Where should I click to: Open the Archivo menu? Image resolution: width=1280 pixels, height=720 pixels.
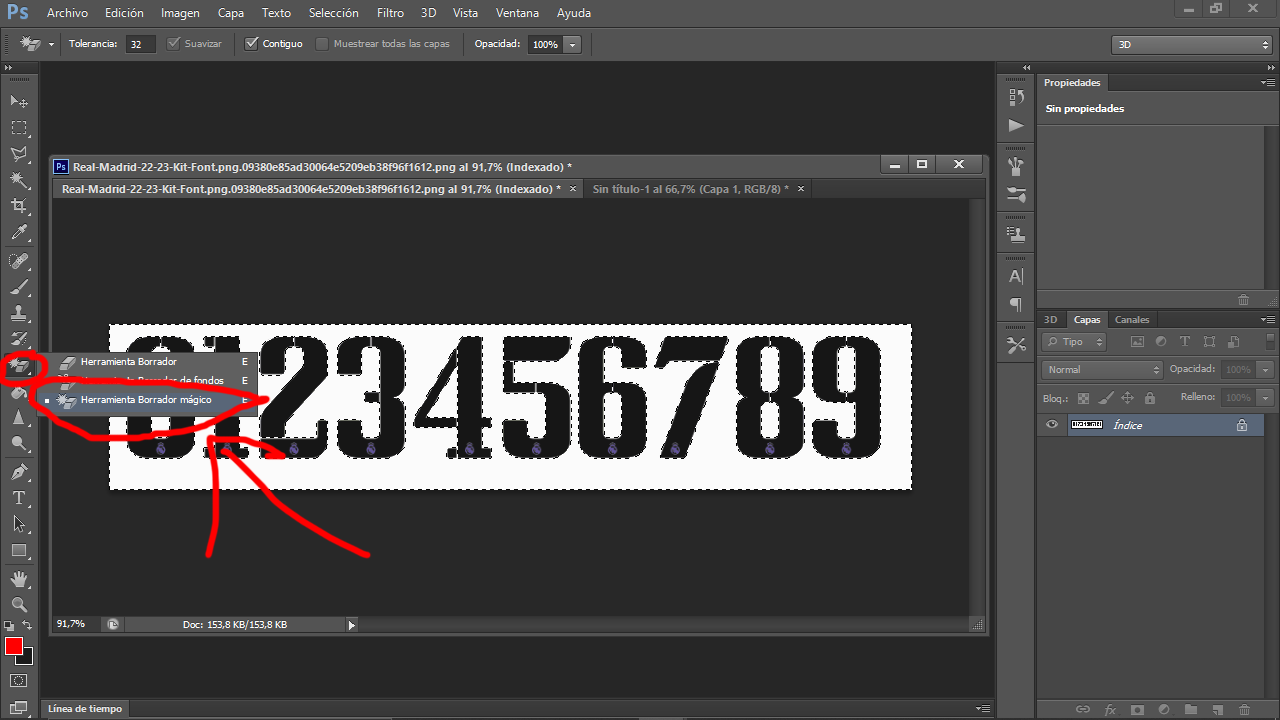point(67,13)
